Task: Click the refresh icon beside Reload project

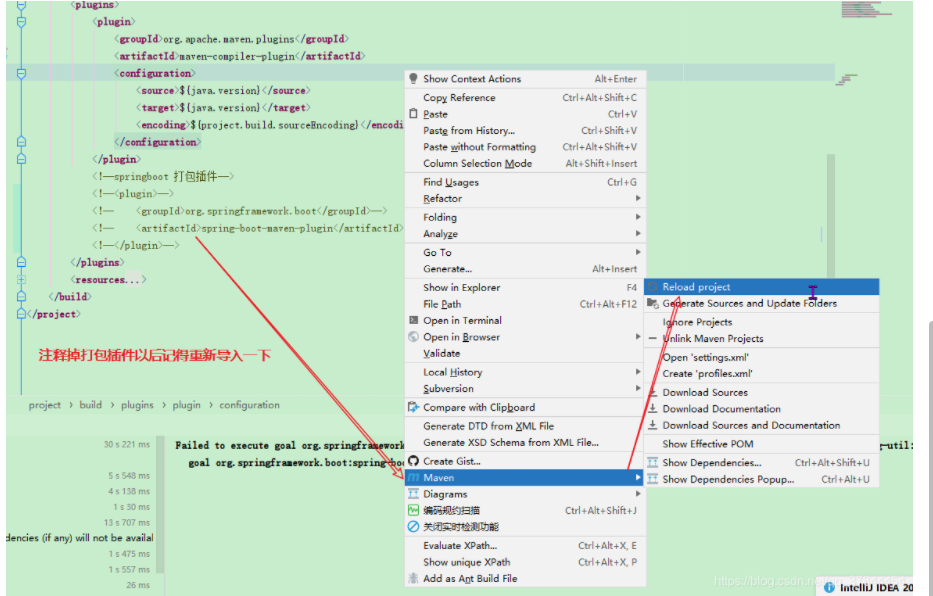Action: pyautogui.click(x=653, y=287)
